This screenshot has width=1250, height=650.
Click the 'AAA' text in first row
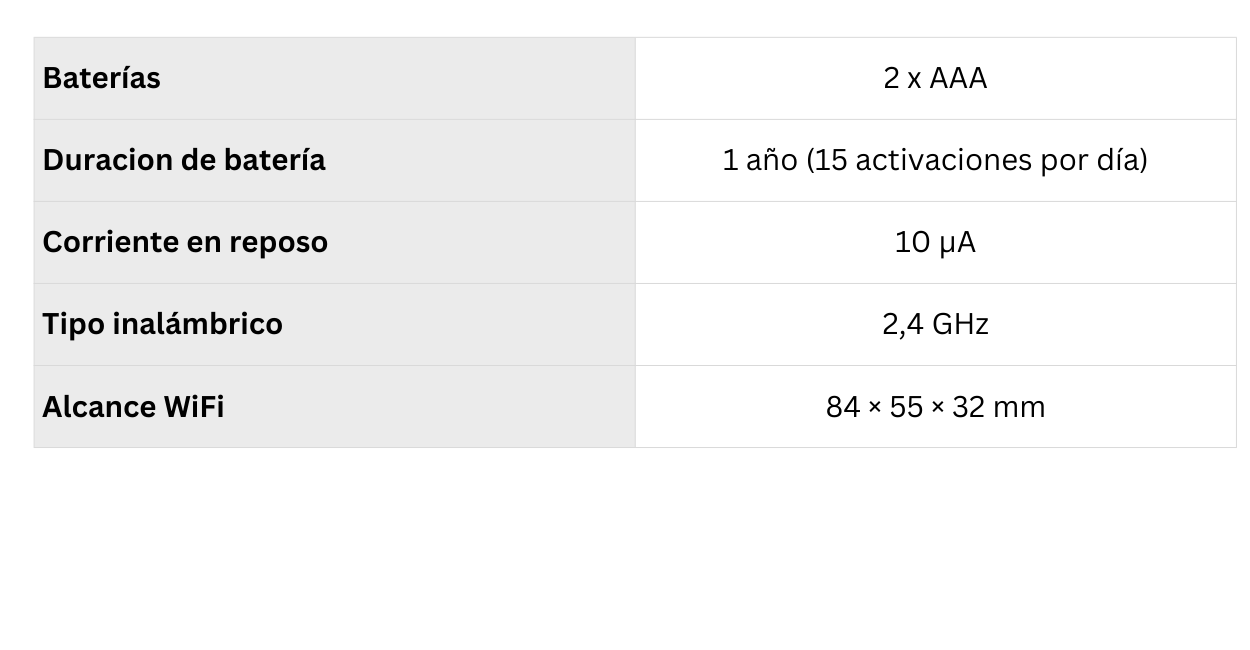pos(958,78)
